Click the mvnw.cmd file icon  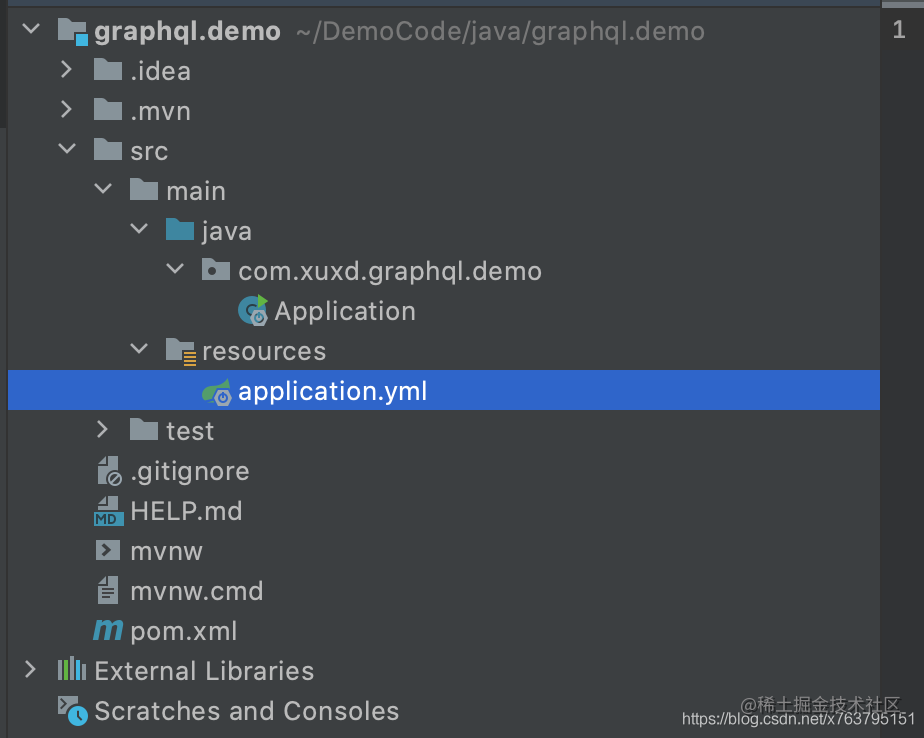[108, 590]
